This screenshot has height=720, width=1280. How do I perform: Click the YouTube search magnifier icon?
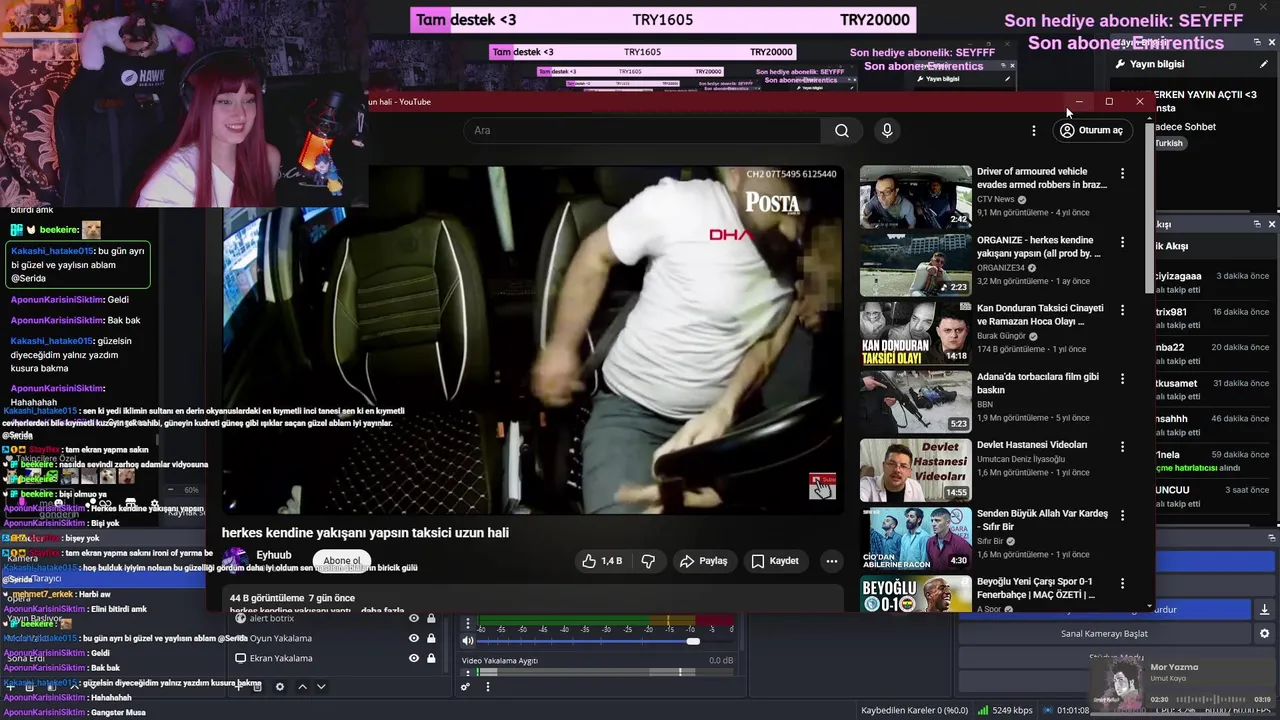pyautogui.click(x=842, y=130)
